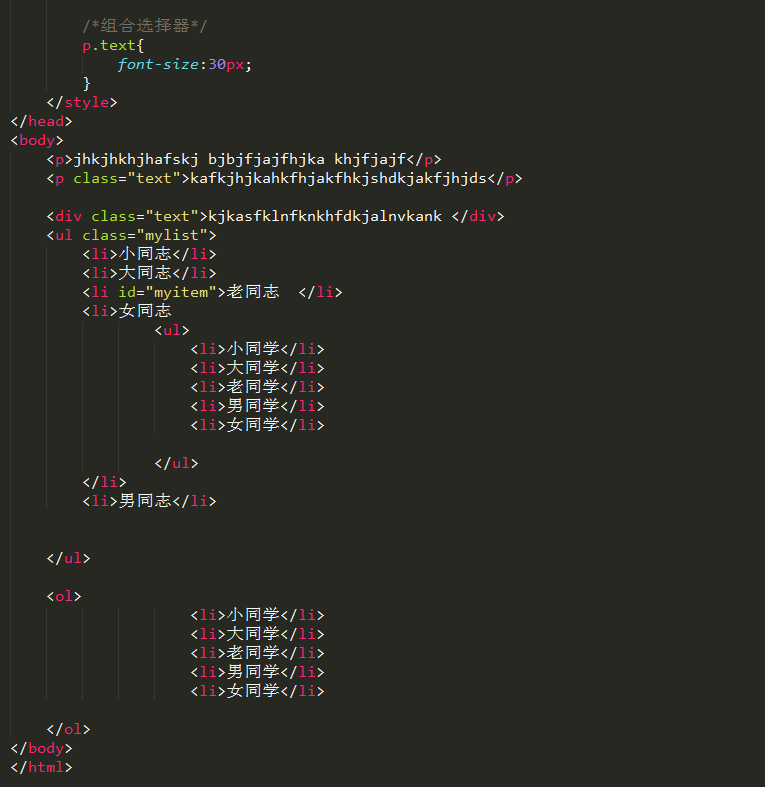The width and height of the screenshot is (765, 787).
Task: Click 女同学 inside the ol list
Action: 253,691
